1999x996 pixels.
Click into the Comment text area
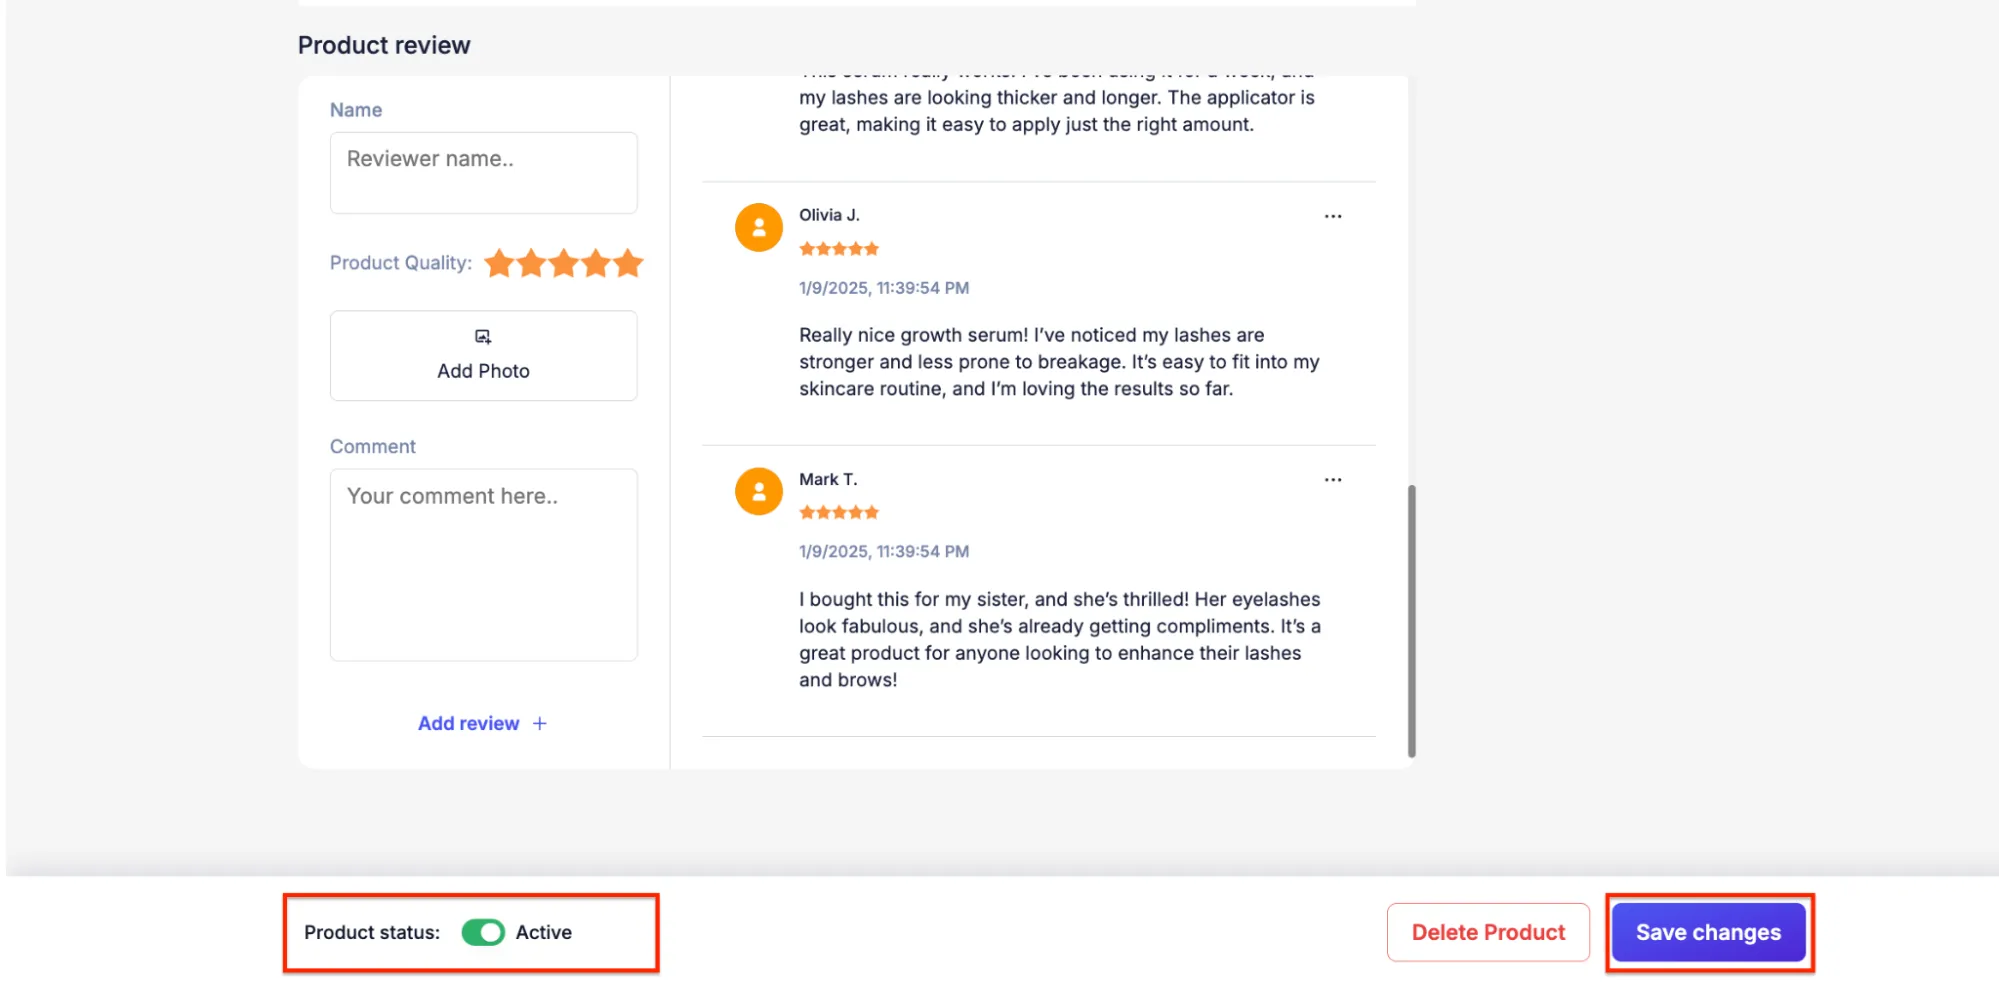[x=483, y=564]
